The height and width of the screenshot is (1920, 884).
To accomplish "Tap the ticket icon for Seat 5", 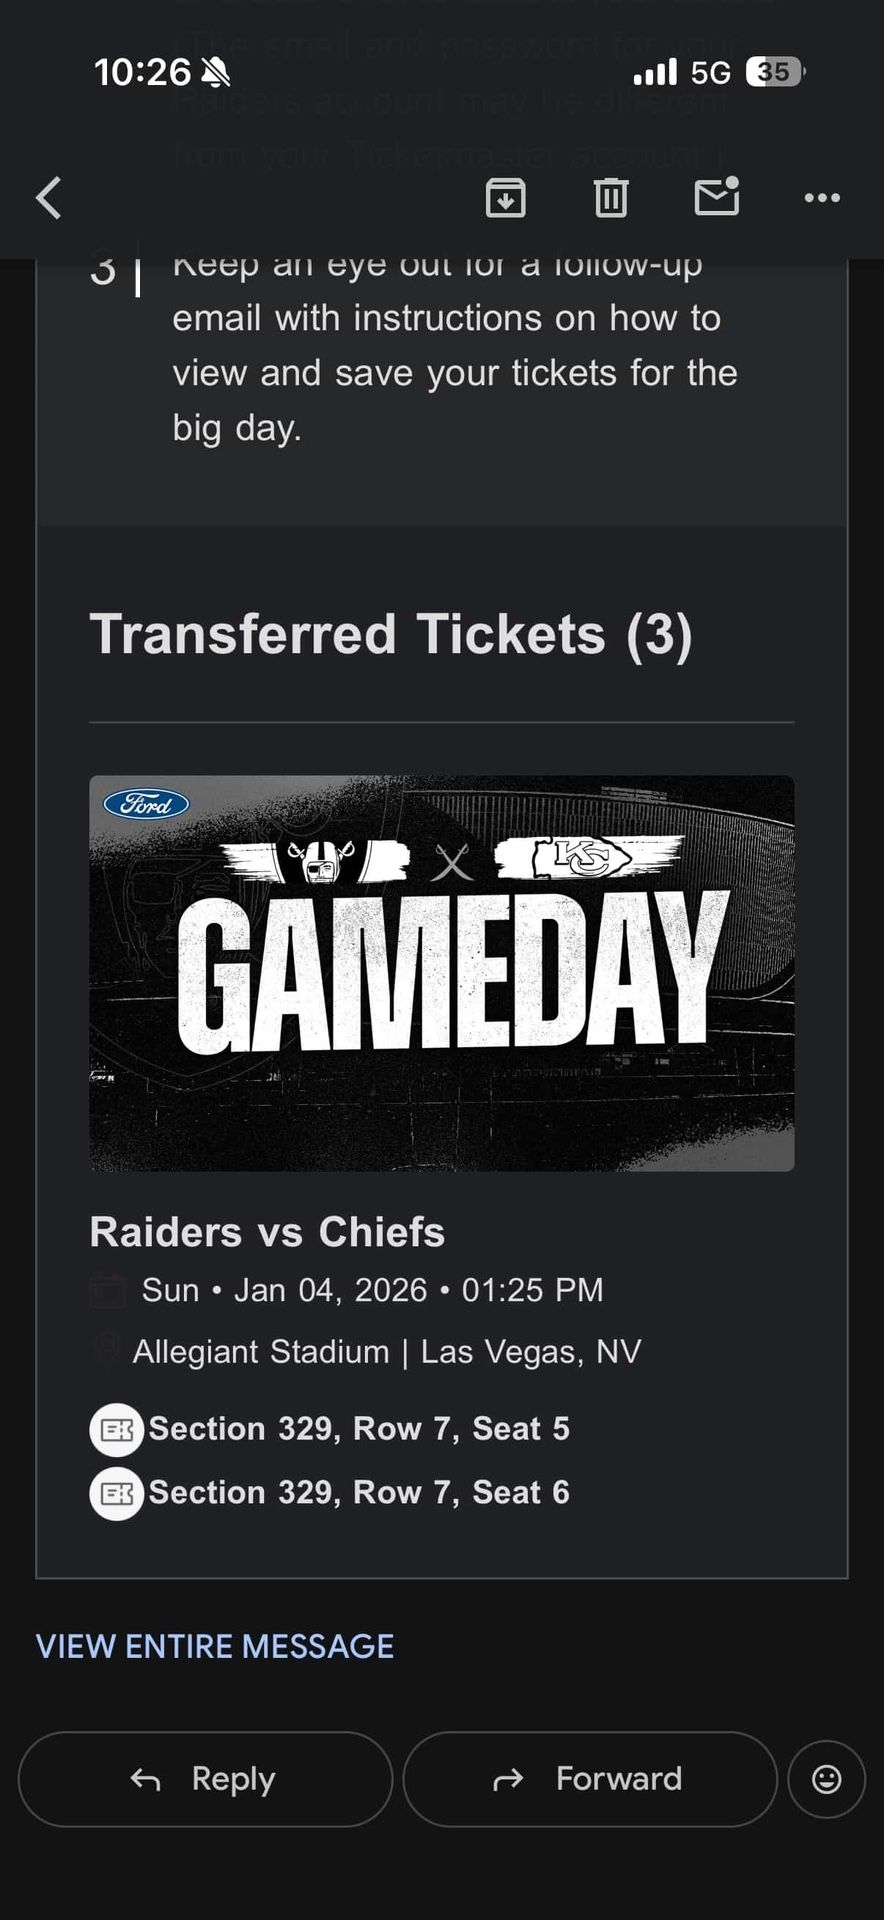I will pyautogui.click(x=117, y=1429).
